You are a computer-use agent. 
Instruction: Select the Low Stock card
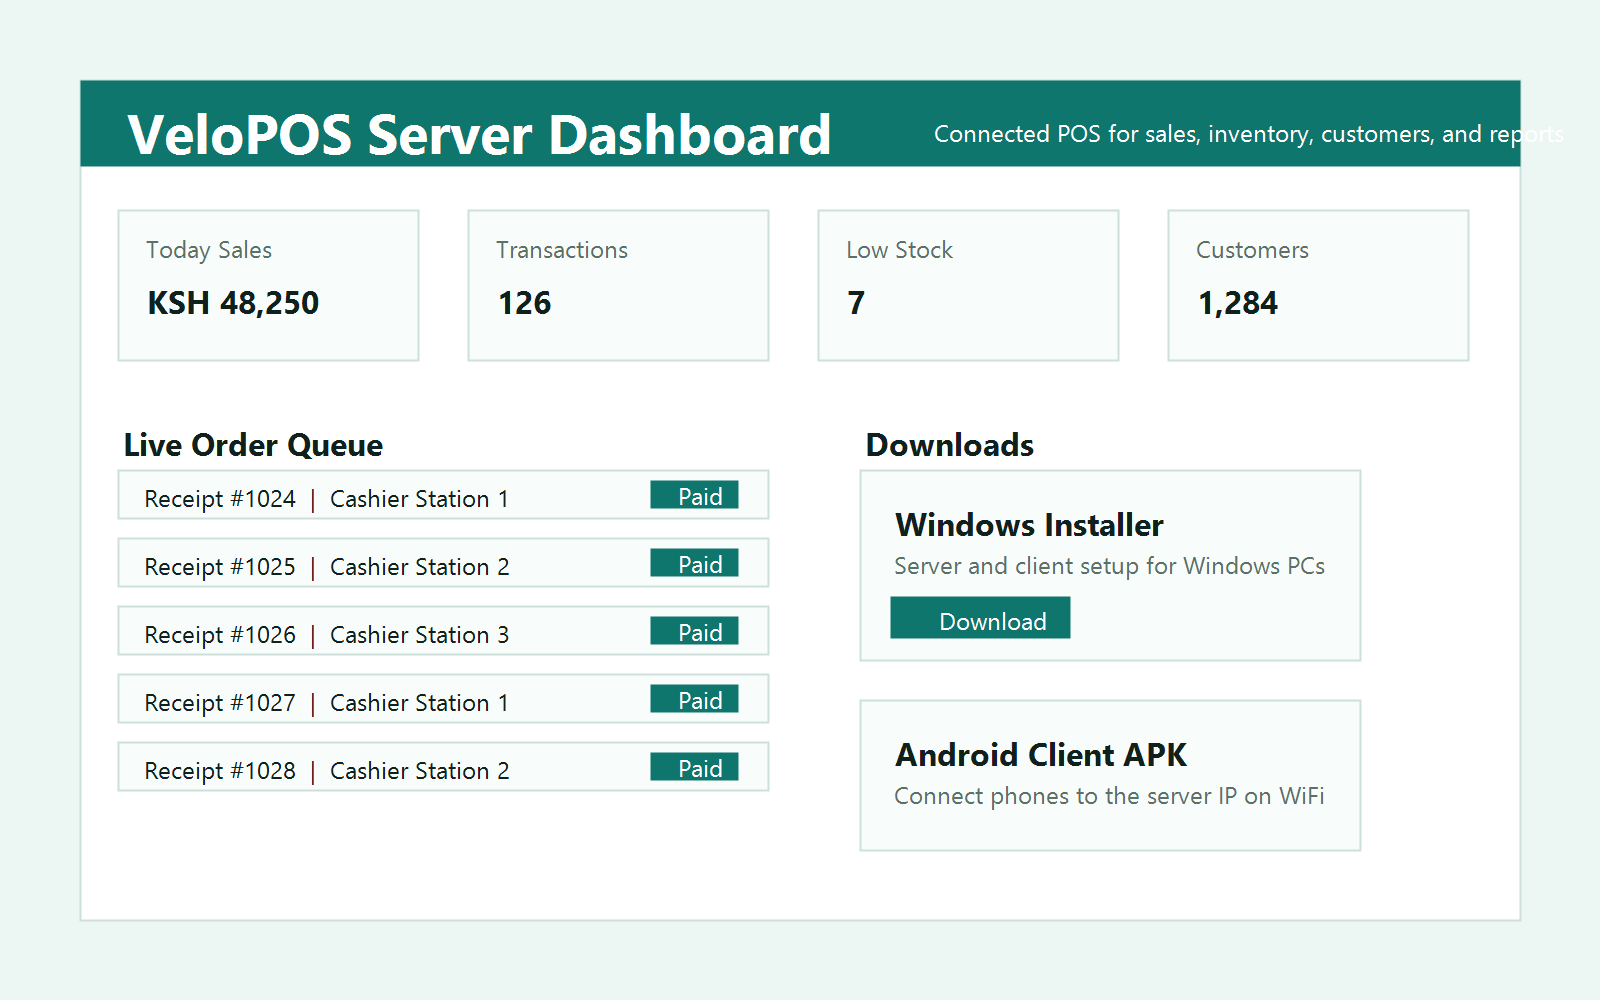[968, 285]
